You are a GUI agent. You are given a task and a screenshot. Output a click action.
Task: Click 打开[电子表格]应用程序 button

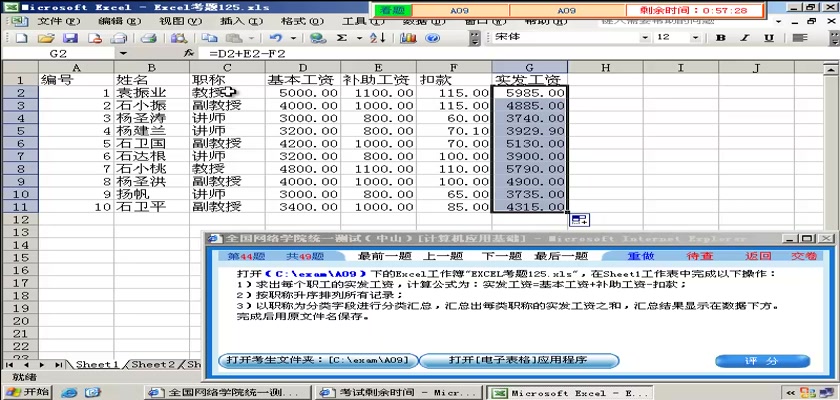tap(518, 360)
